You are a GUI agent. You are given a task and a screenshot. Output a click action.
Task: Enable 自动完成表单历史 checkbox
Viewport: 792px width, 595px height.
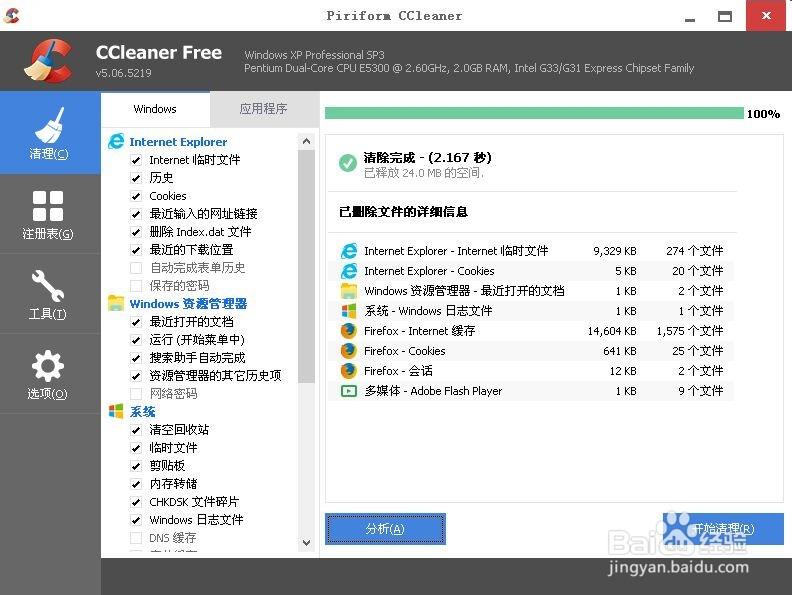(x=136, y=268)
